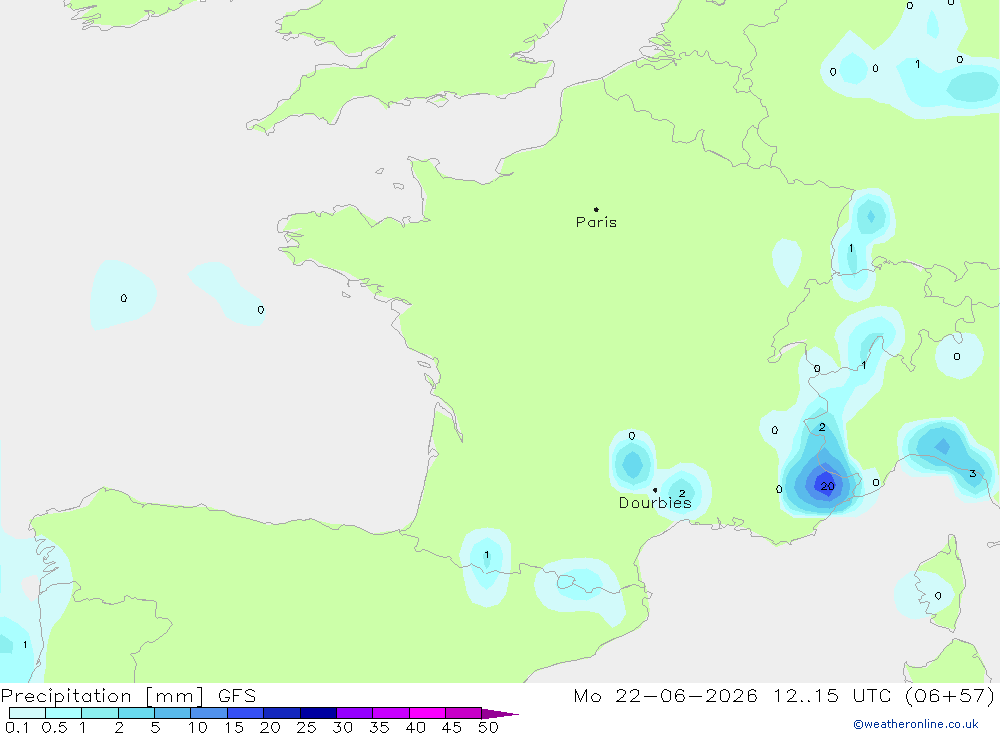1000x733 pixels.
Task: Select the Dourbies location dot marker
Action: (x=655, y=490)
